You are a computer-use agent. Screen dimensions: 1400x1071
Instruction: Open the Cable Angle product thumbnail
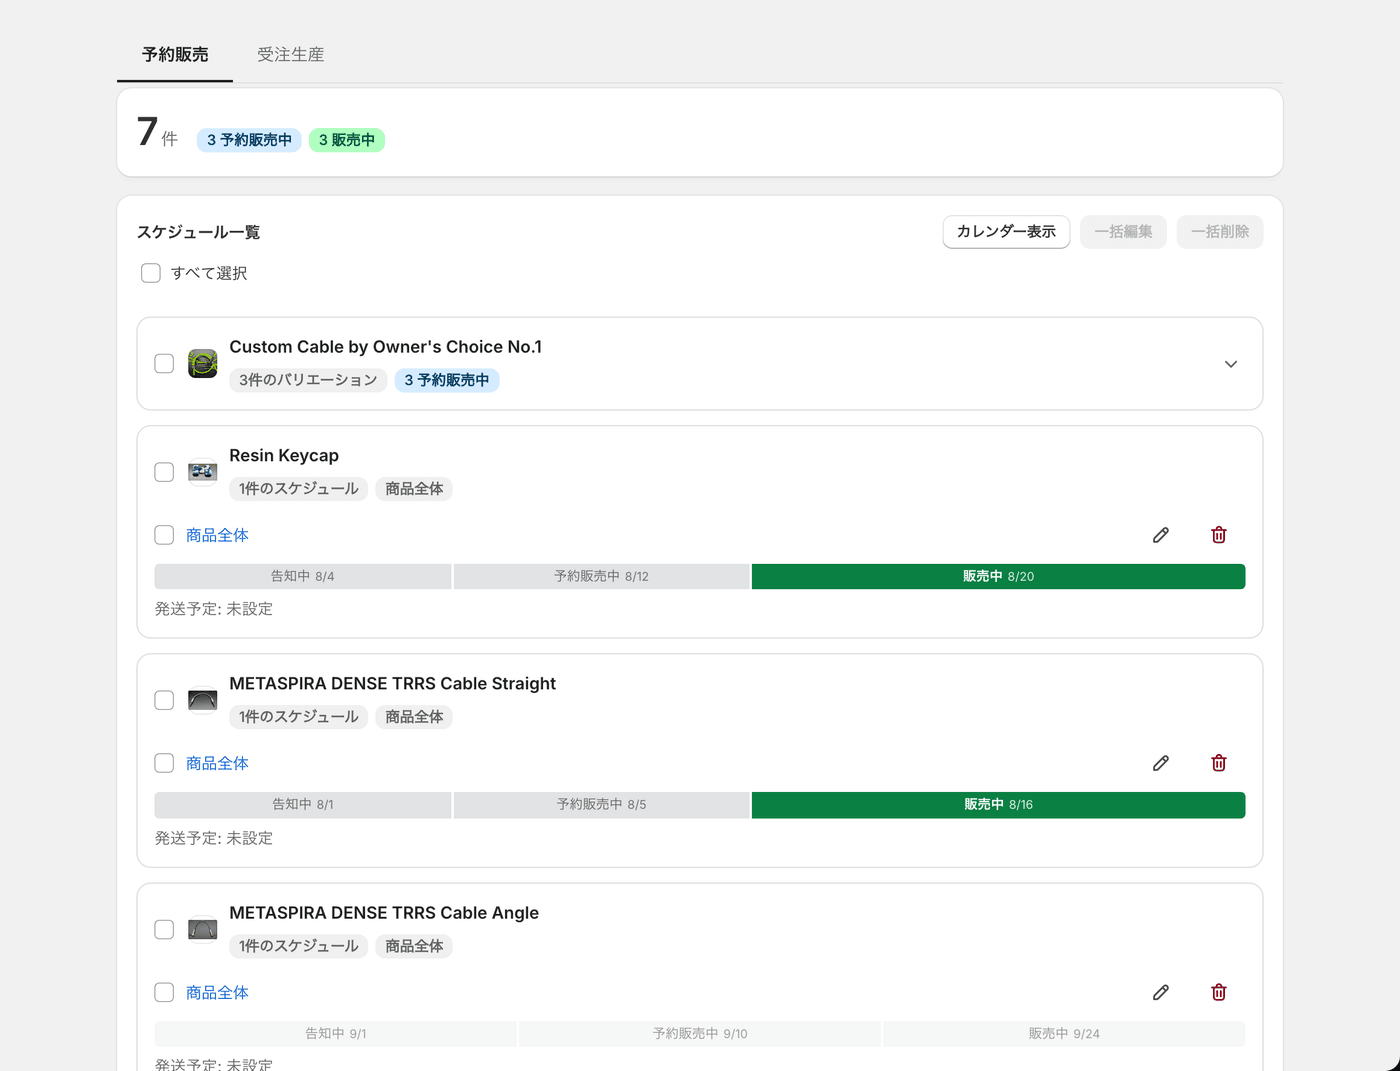203,929
